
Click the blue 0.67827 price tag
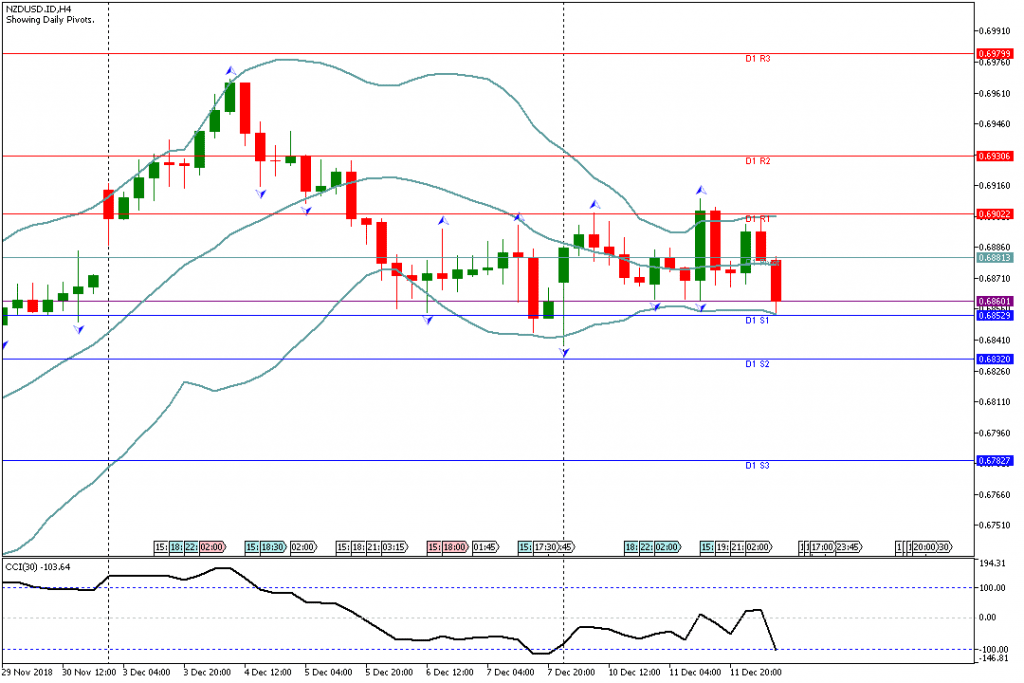pyautogui.click(x=994, y=461)
